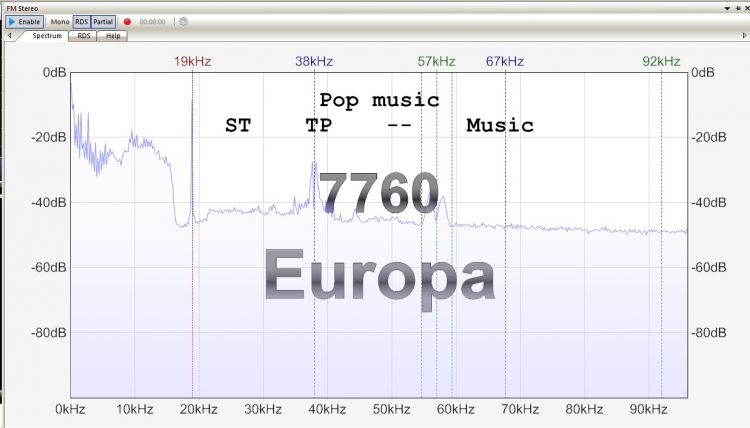Screen dimensions: 750x428
Task: Click the '0kHz' frequency axis label
Action: point(70,409)
